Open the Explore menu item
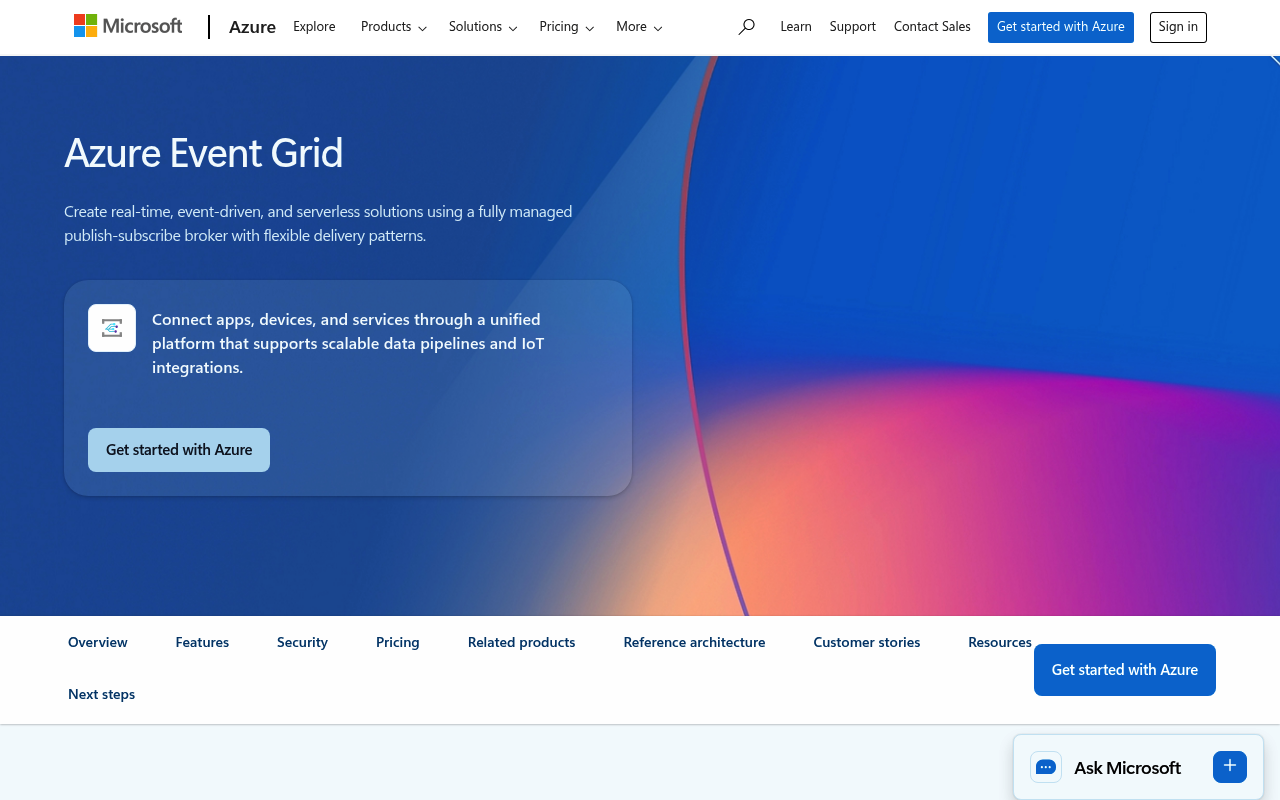 pyautogui.click(x=314, y=27)
